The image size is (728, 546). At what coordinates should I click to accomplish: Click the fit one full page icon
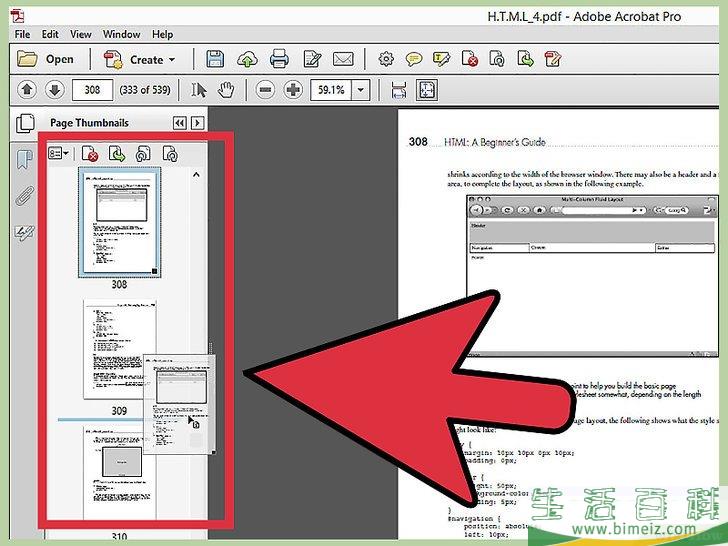(x=427, y=90)
